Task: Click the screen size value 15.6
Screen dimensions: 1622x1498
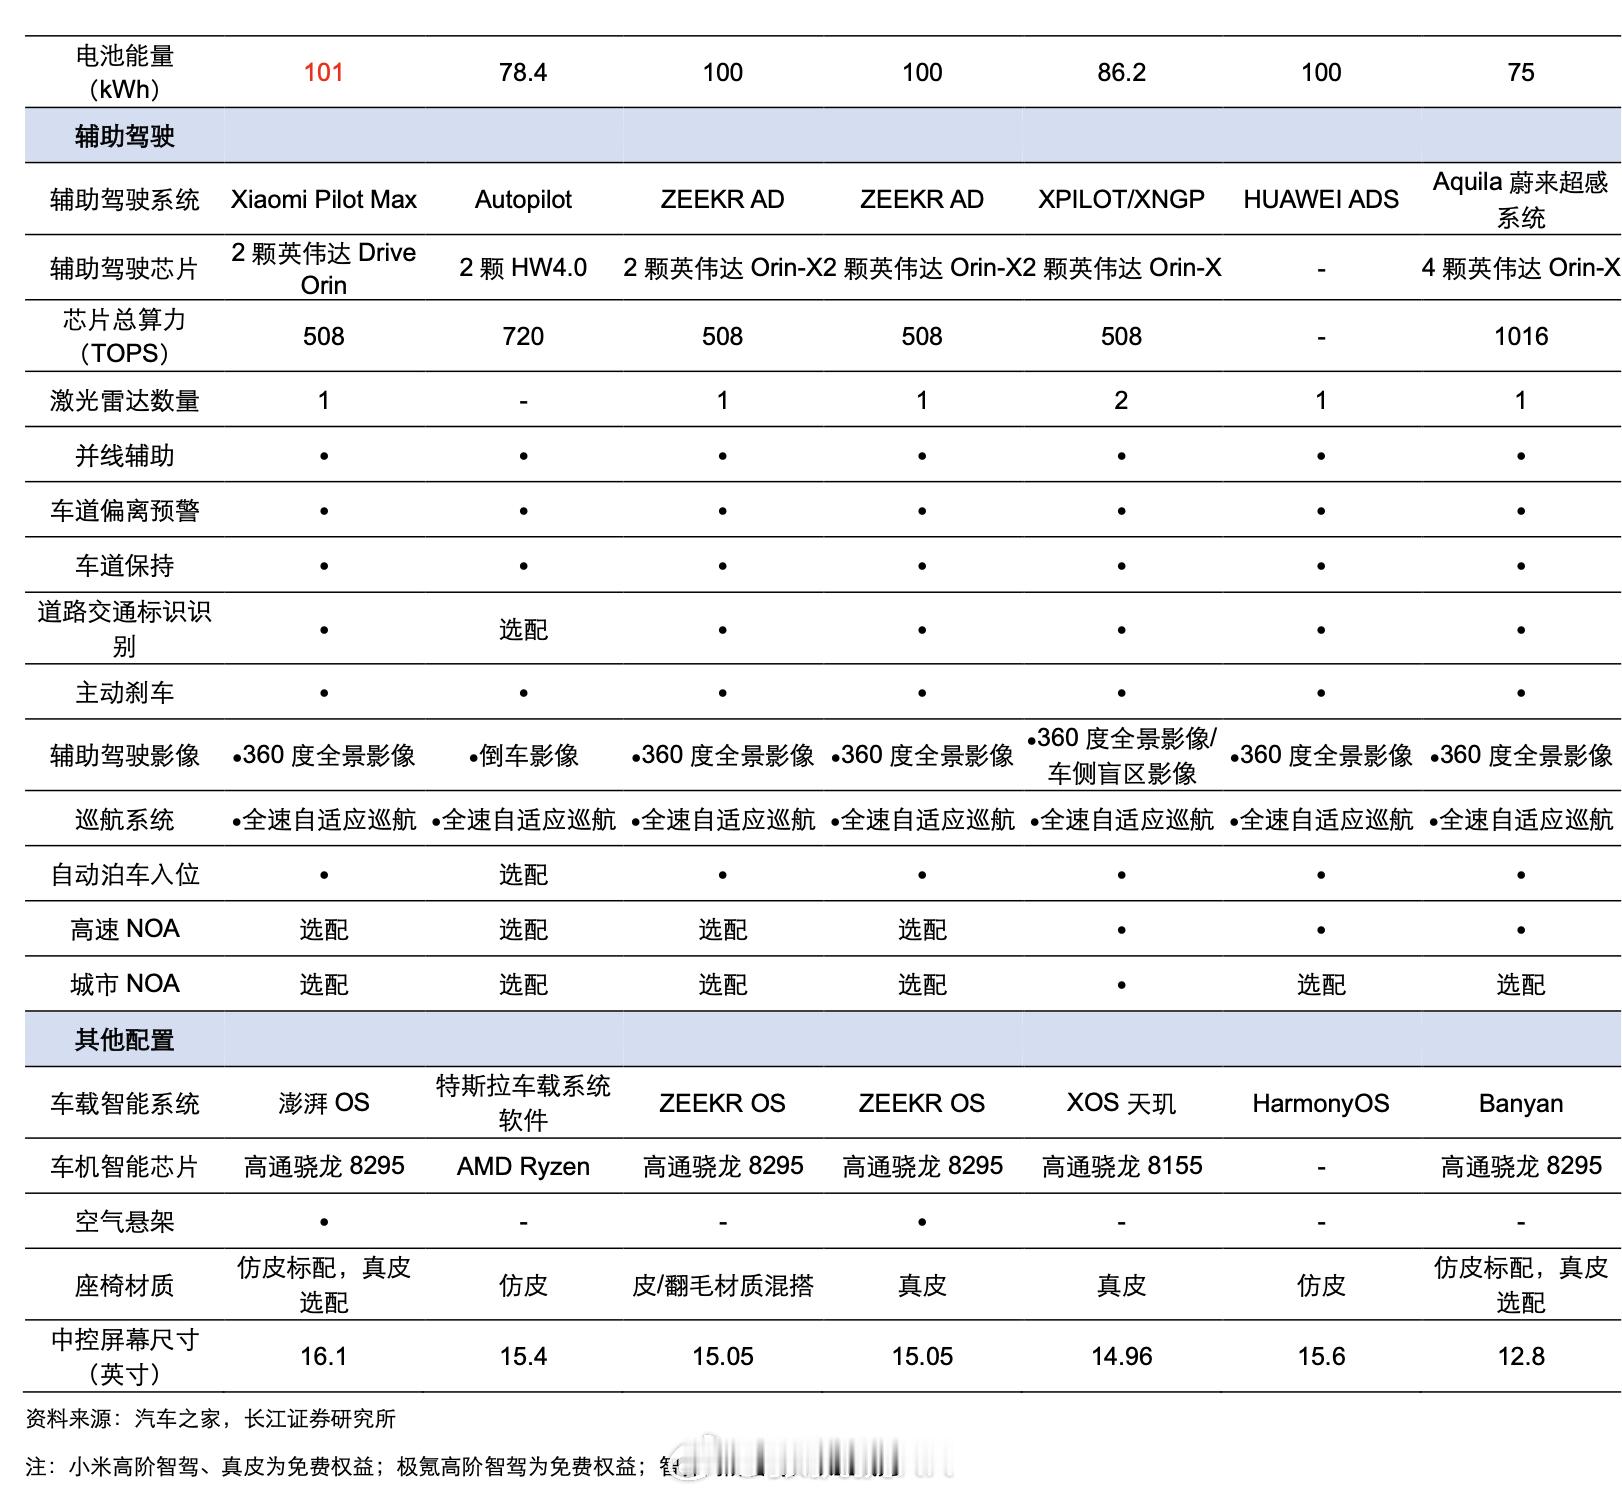Action: [1320, 1357]
